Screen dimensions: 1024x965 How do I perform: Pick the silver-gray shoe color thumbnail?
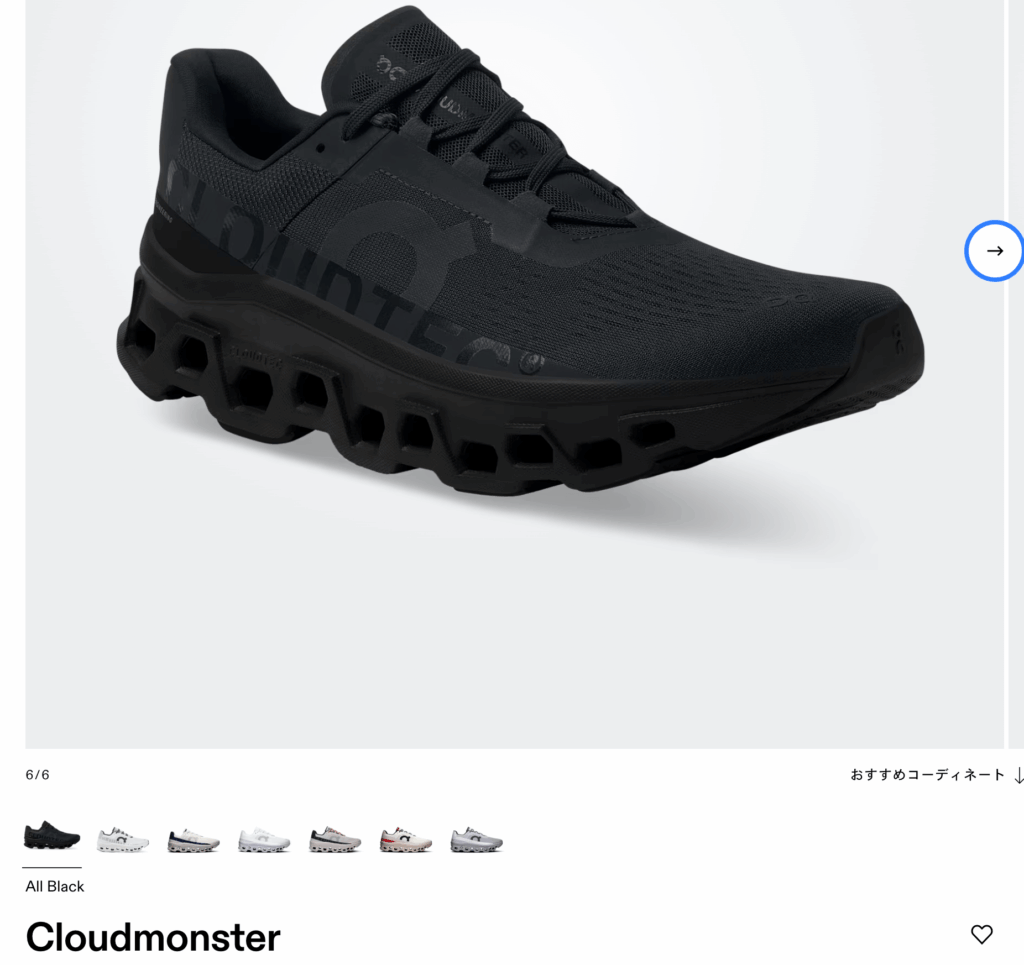[477, 841]
